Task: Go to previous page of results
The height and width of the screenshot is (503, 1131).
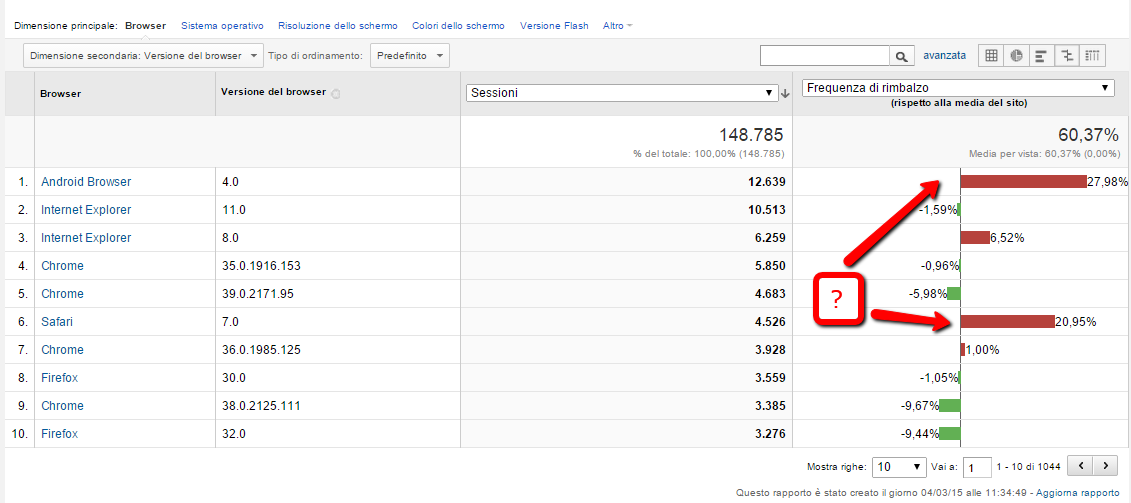Action: [x=1080, y=466]
